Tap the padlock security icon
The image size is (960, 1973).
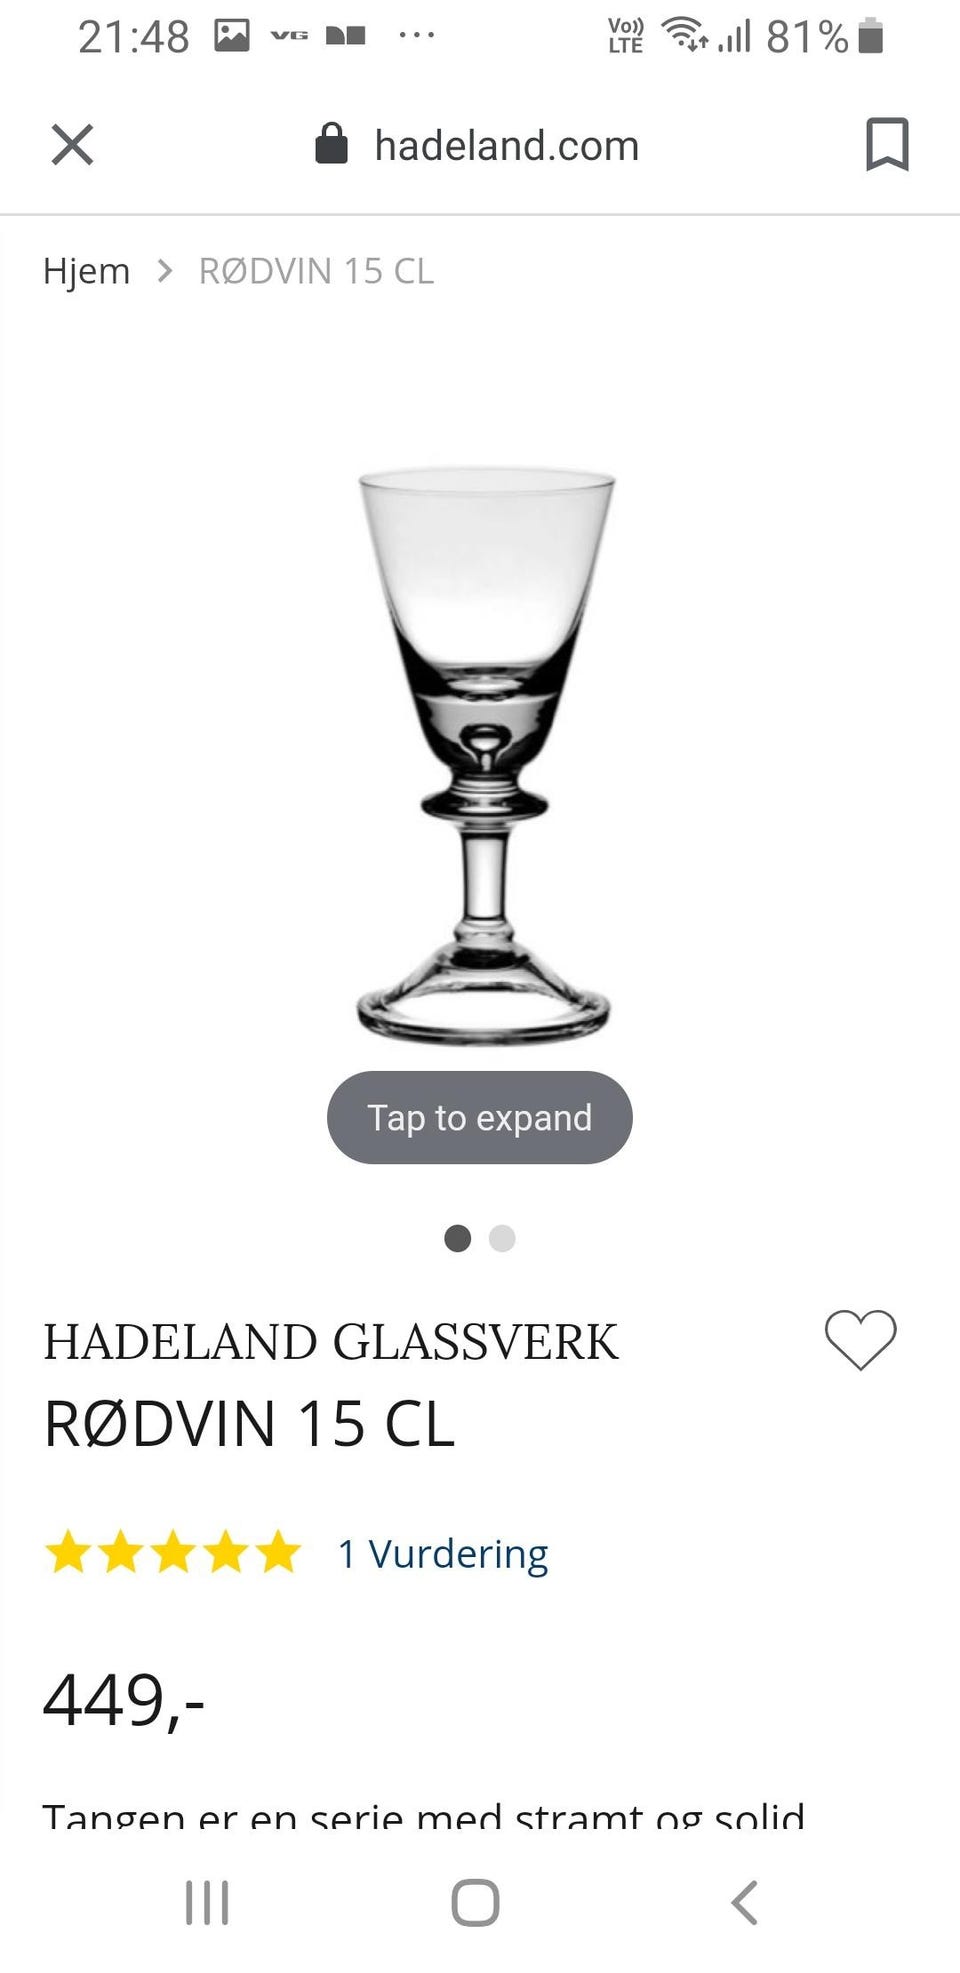331,144
